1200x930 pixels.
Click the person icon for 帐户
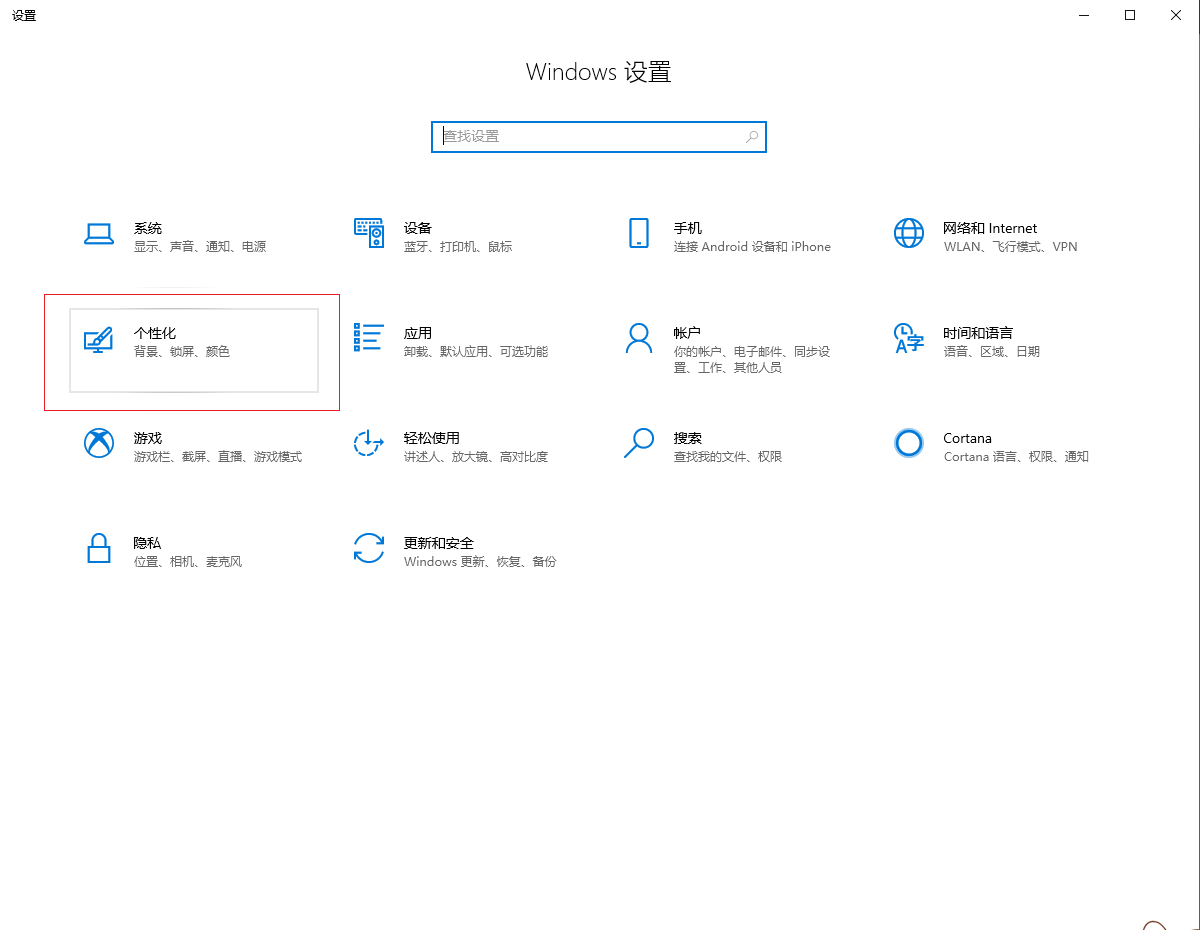(638, 338)
